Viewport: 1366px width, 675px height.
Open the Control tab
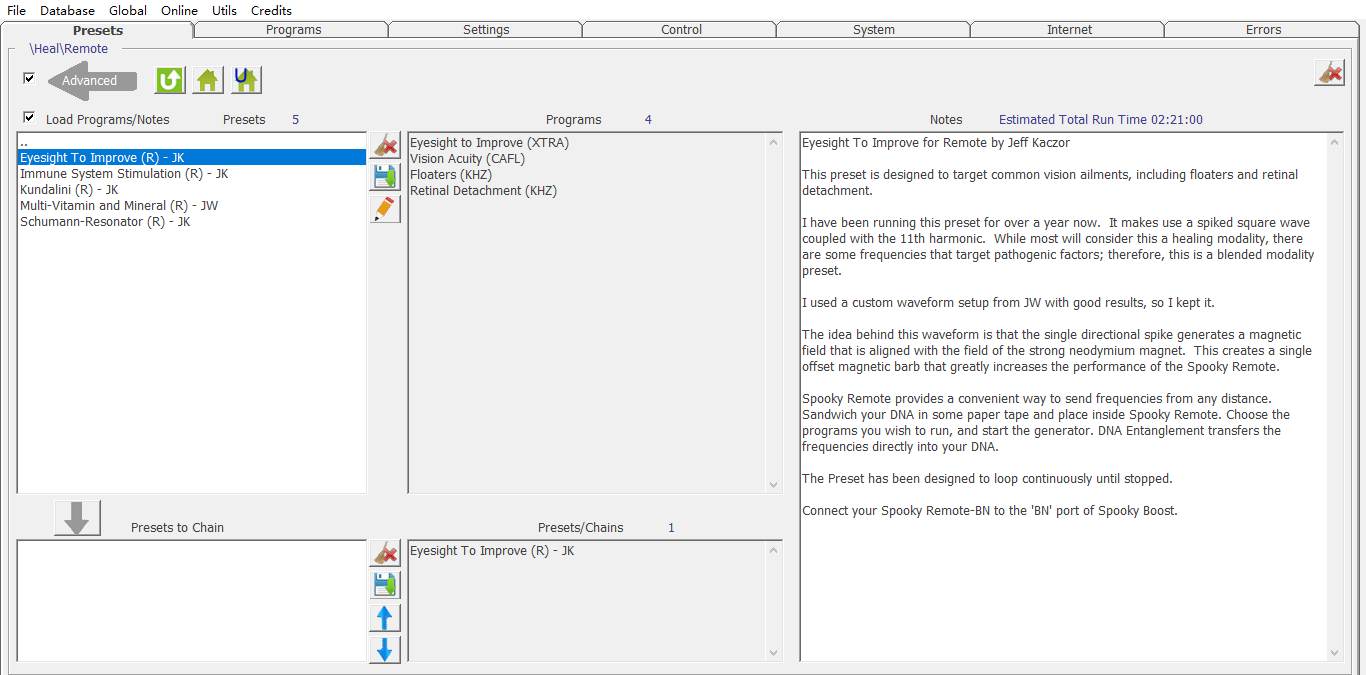pyautogui.click(x=681, y=30)
